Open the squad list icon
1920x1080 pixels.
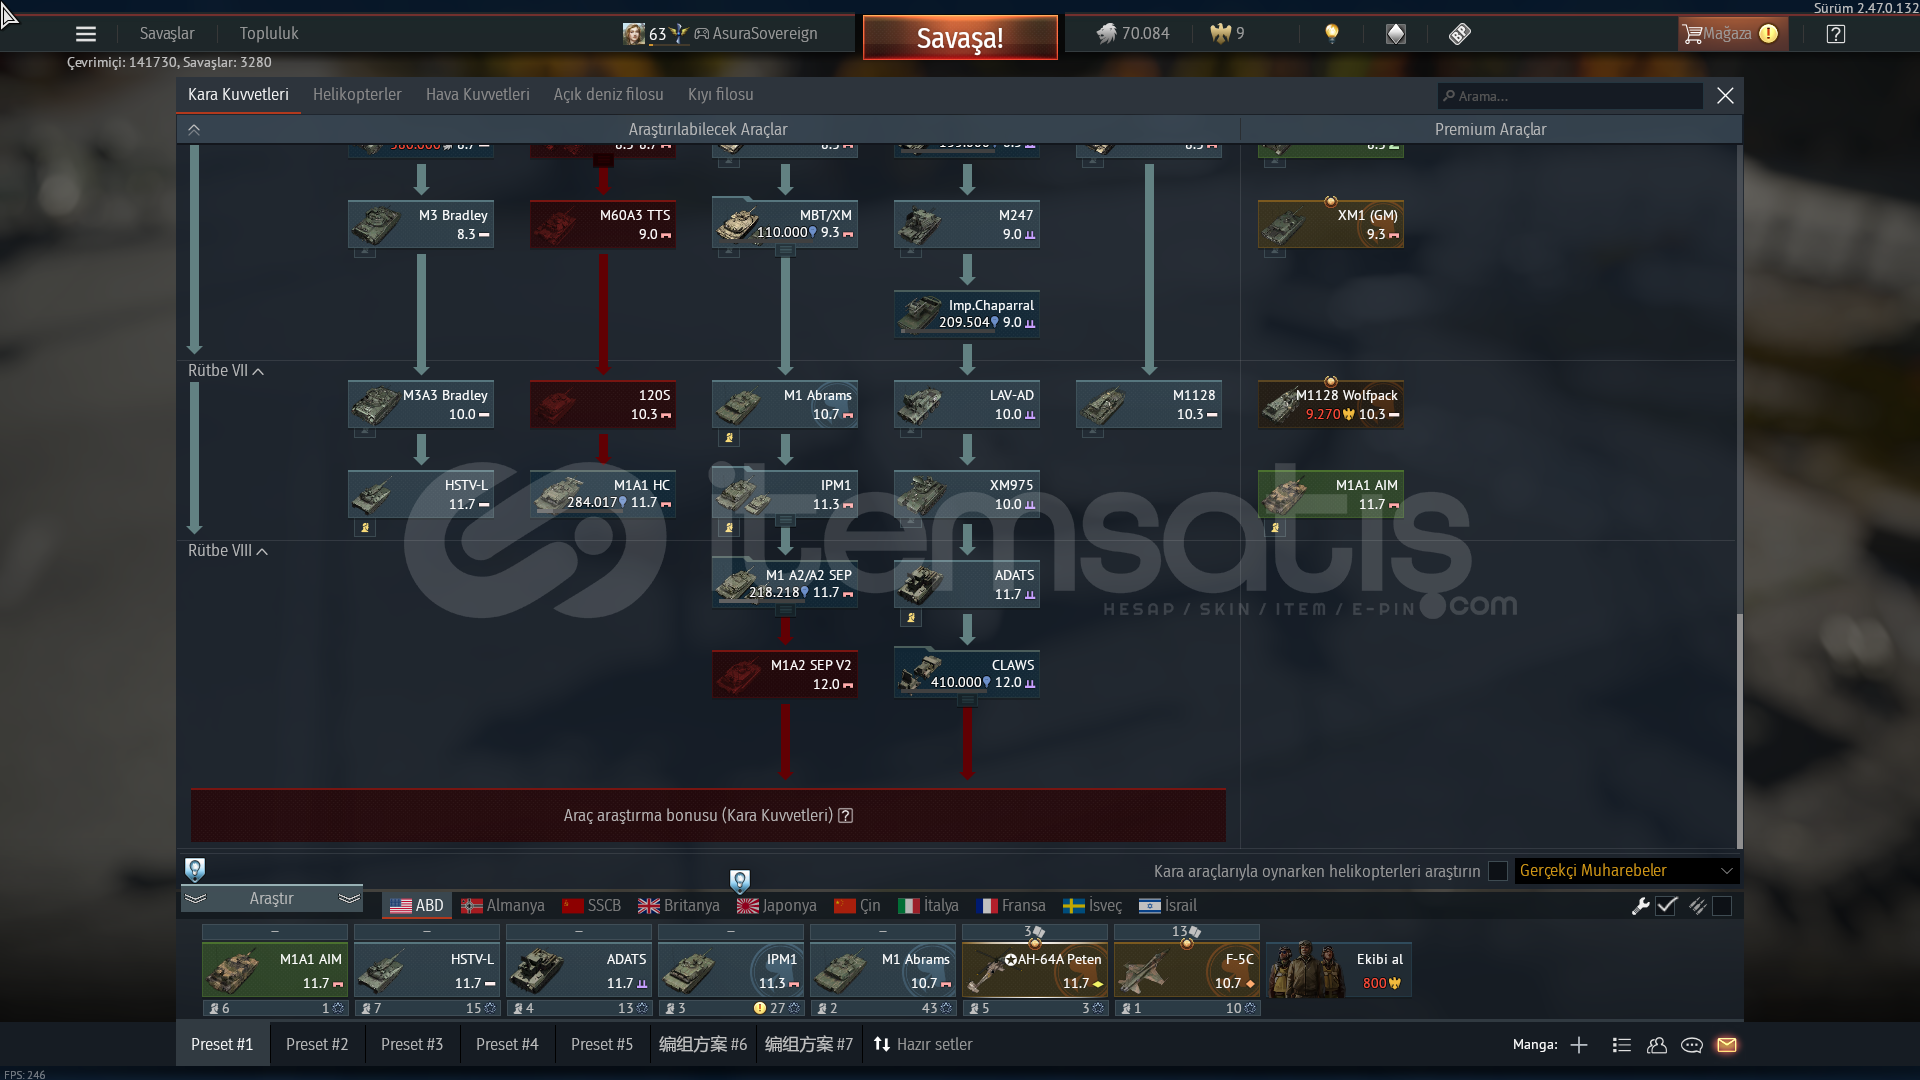pos(1621,1045)
